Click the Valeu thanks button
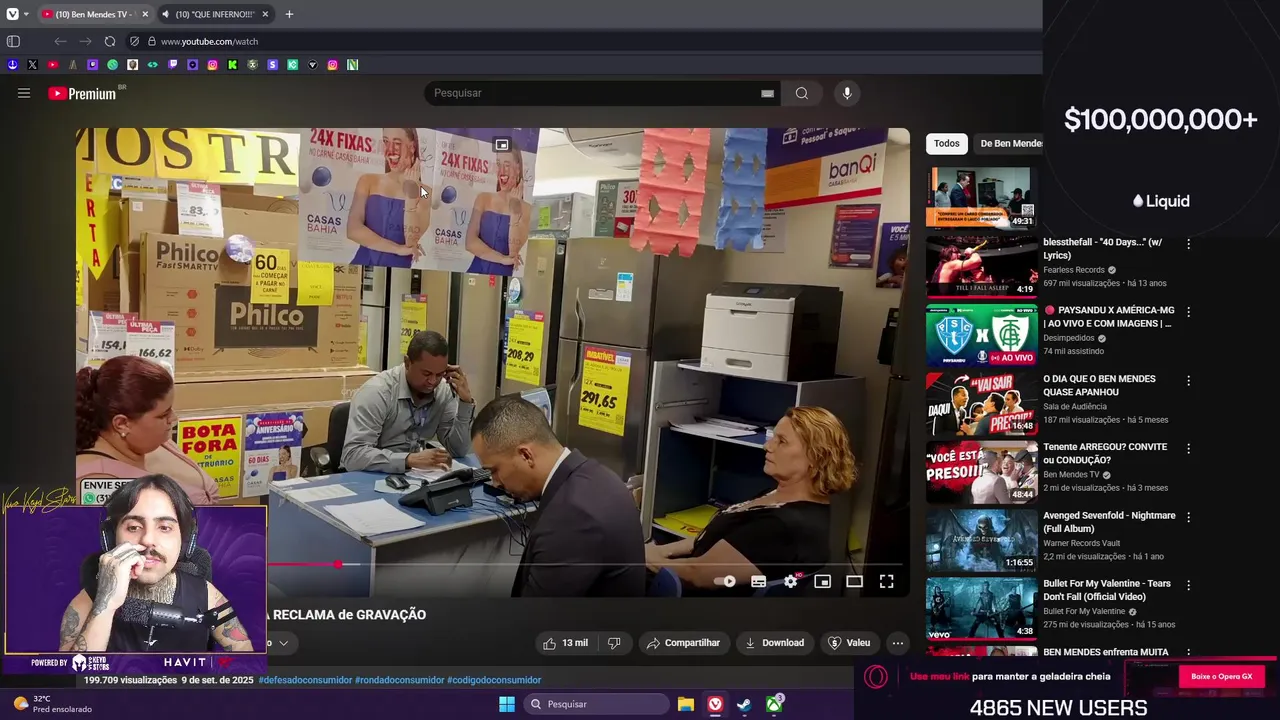This screenshot has width=1280, height=720. tap(849, 643)
